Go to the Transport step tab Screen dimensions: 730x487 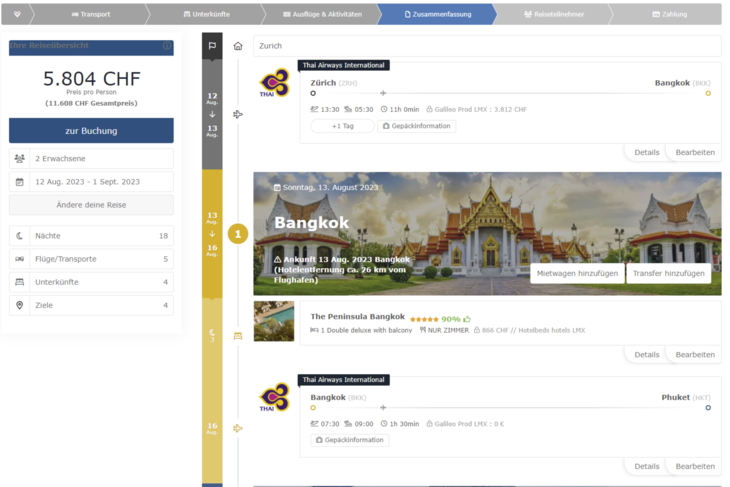tap(90, 14)
